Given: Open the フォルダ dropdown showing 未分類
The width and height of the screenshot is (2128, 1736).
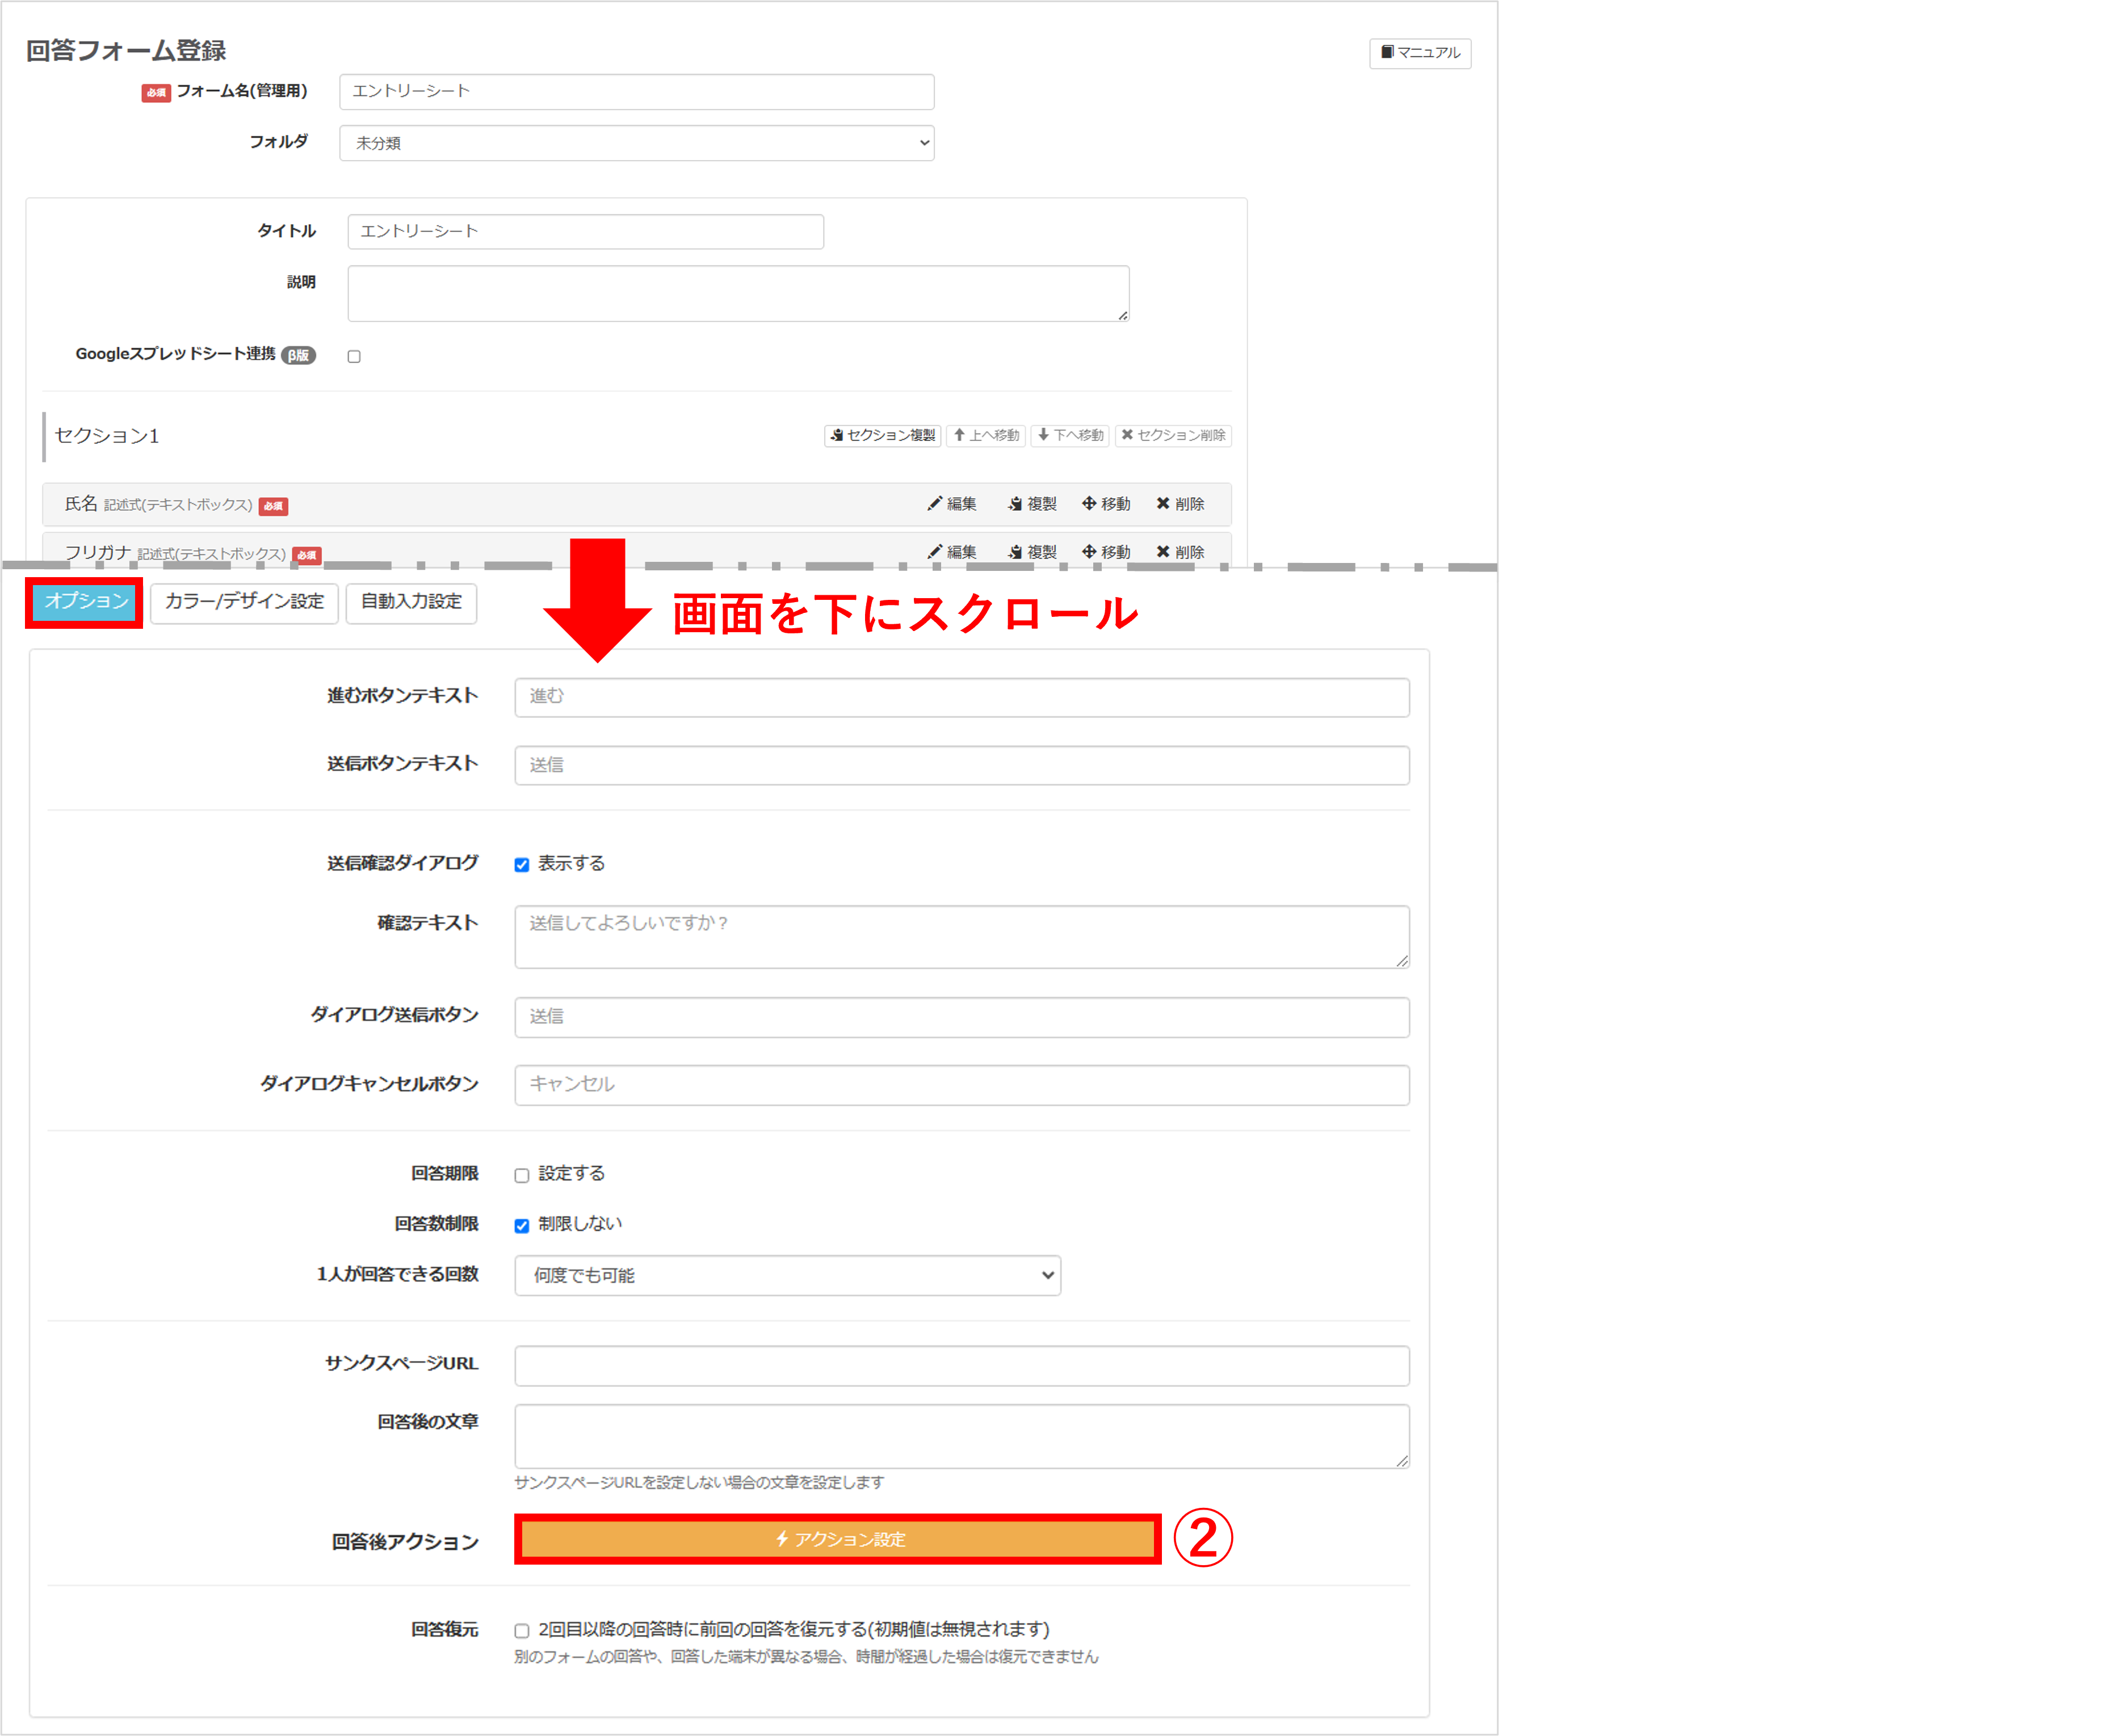Looking at the screenshot, I should (x=636, y=142).
